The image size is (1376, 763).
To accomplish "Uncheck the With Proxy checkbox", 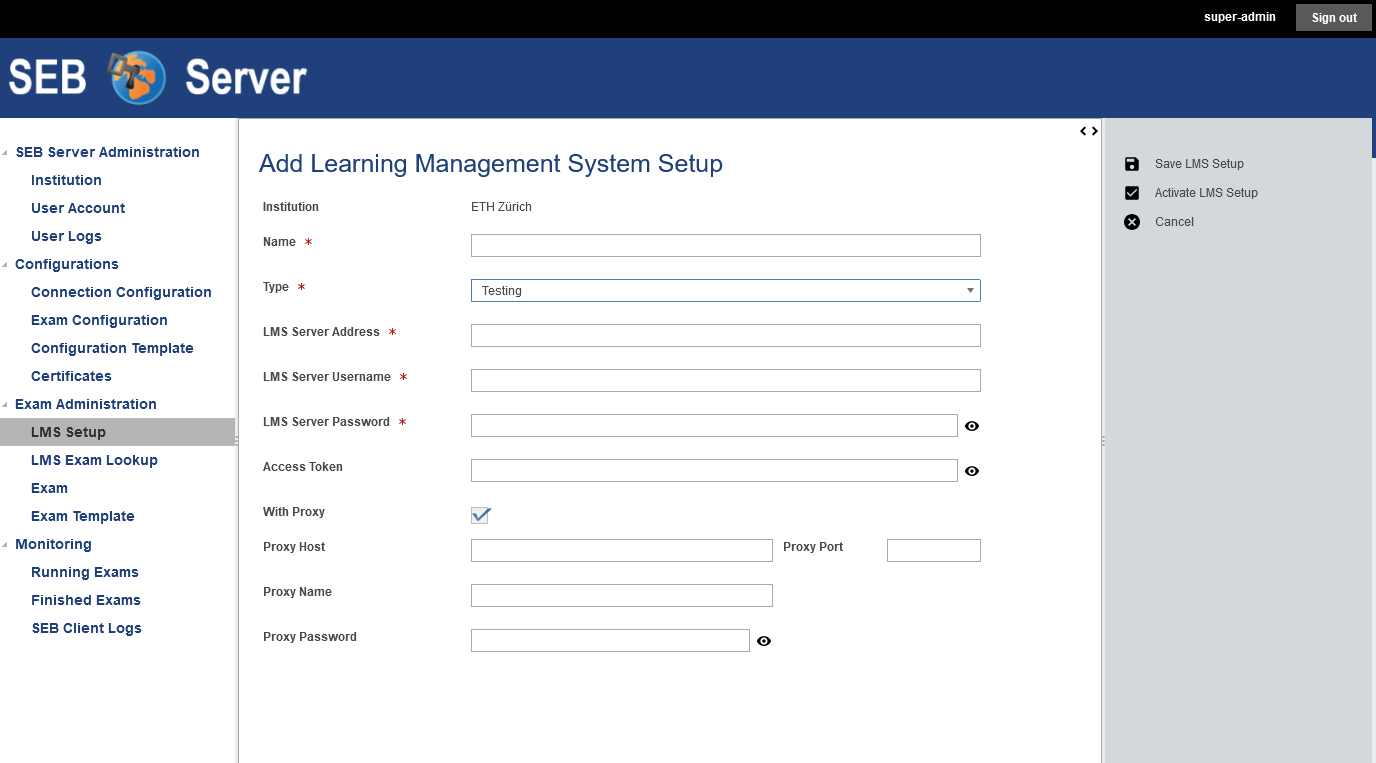I will pyautogui.click(x=480, y=515).
